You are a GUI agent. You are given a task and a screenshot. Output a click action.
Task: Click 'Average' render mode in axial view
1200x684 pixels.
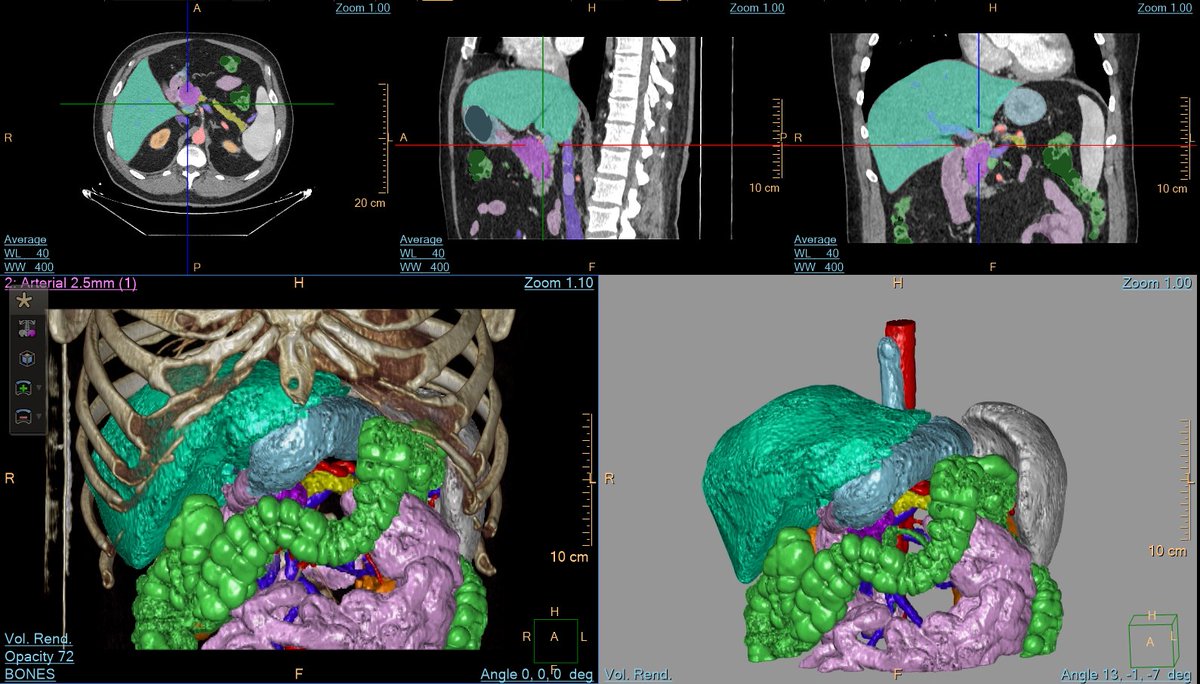[x=27, y=240]
